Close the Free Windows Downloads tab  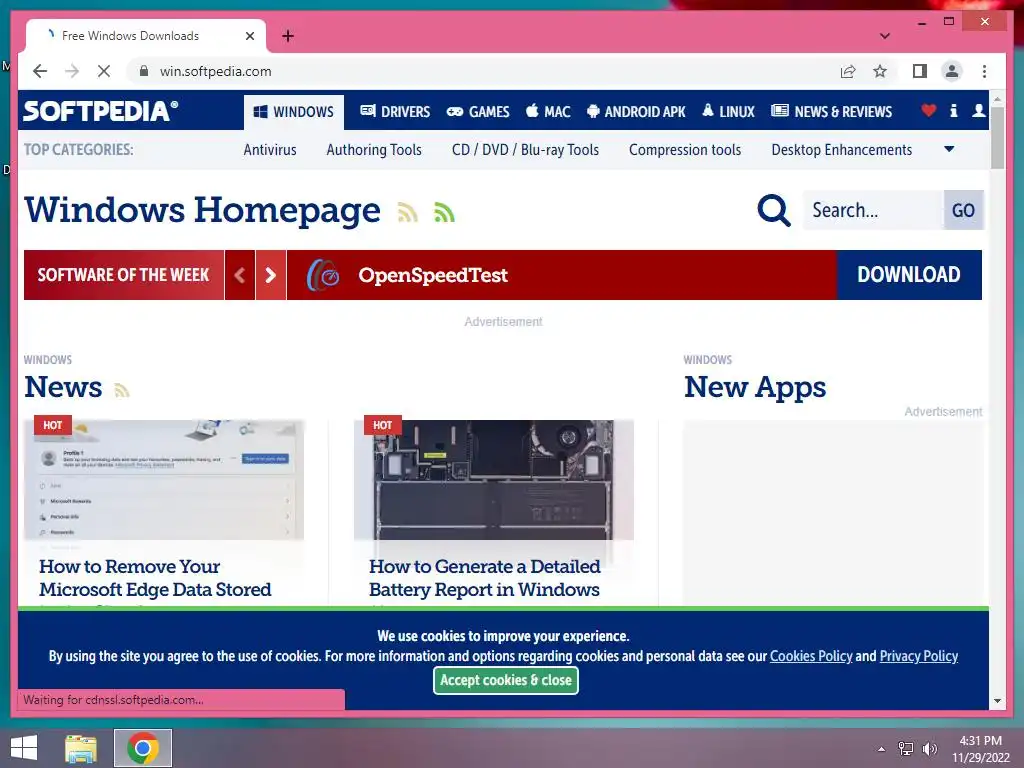click(249, 36)
